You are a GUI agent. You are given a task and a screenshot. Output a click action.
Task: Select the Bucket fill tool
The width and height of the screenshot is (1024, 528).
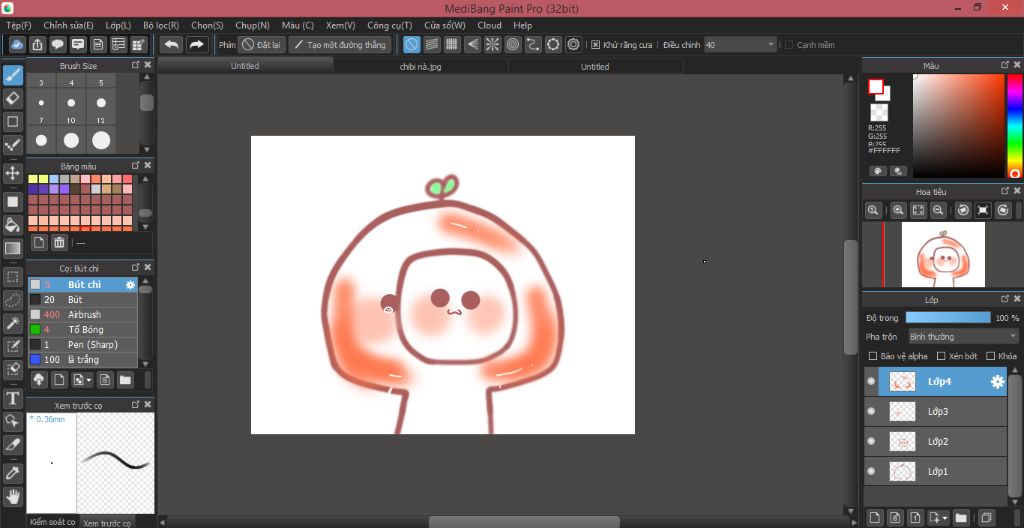(12, 225)
